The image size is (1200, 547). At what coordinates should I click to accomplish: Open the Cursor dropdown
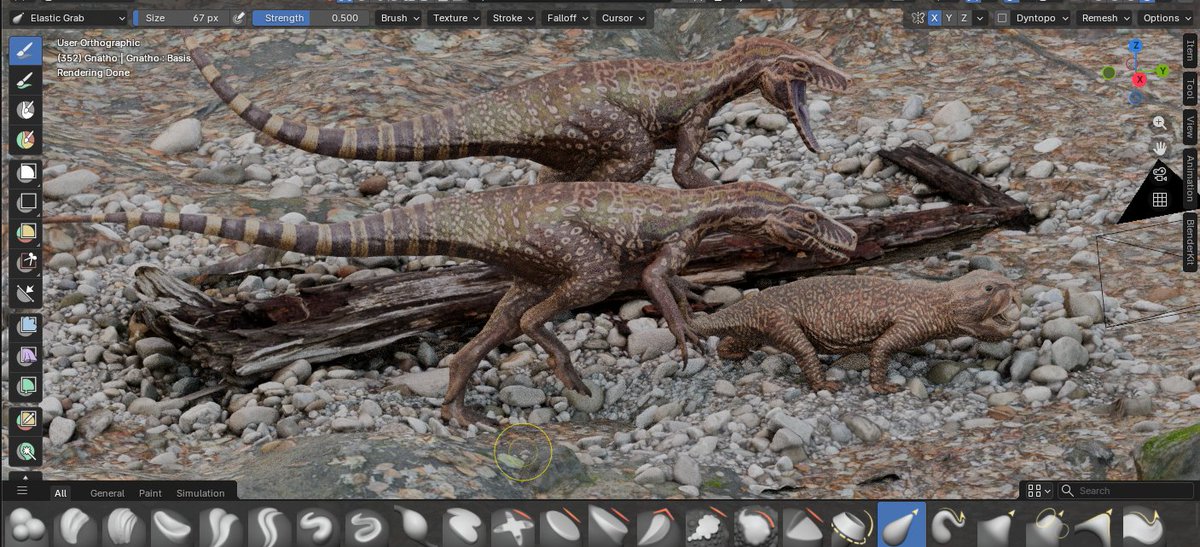[623, 18]
